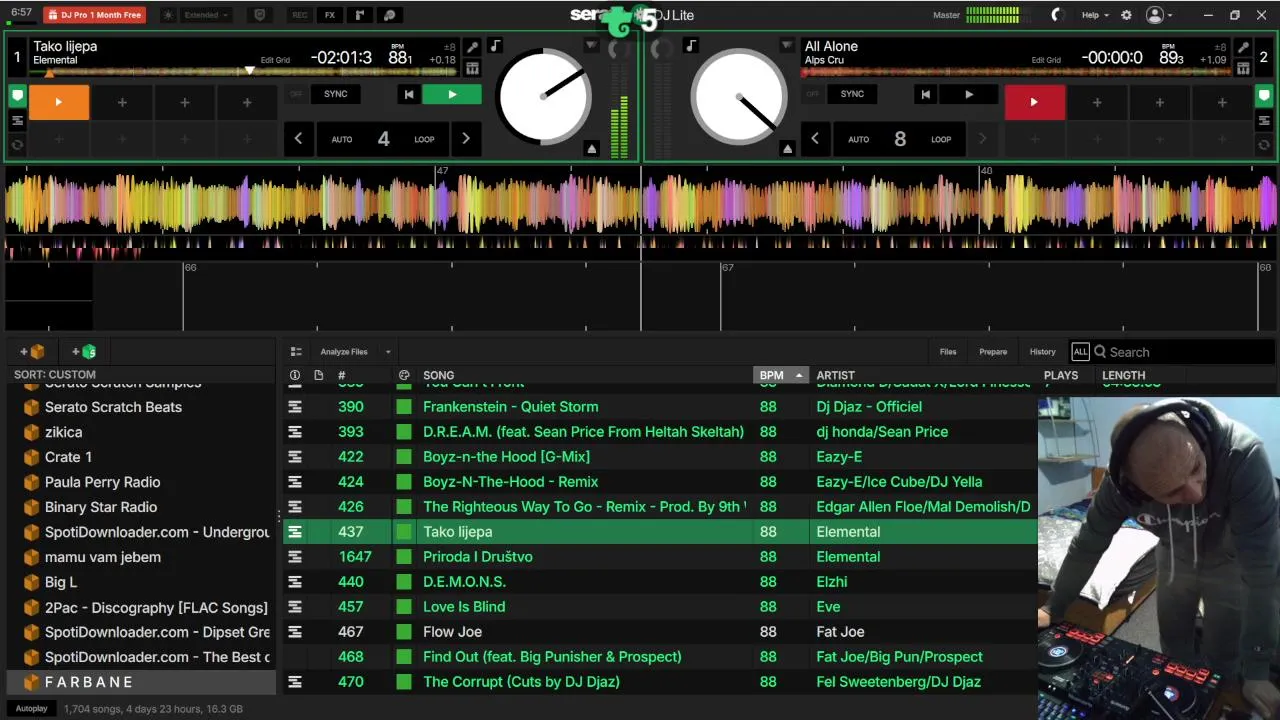The image size is (1280, 720).
Task: Open the Help menu
Action: point(1095,15)
